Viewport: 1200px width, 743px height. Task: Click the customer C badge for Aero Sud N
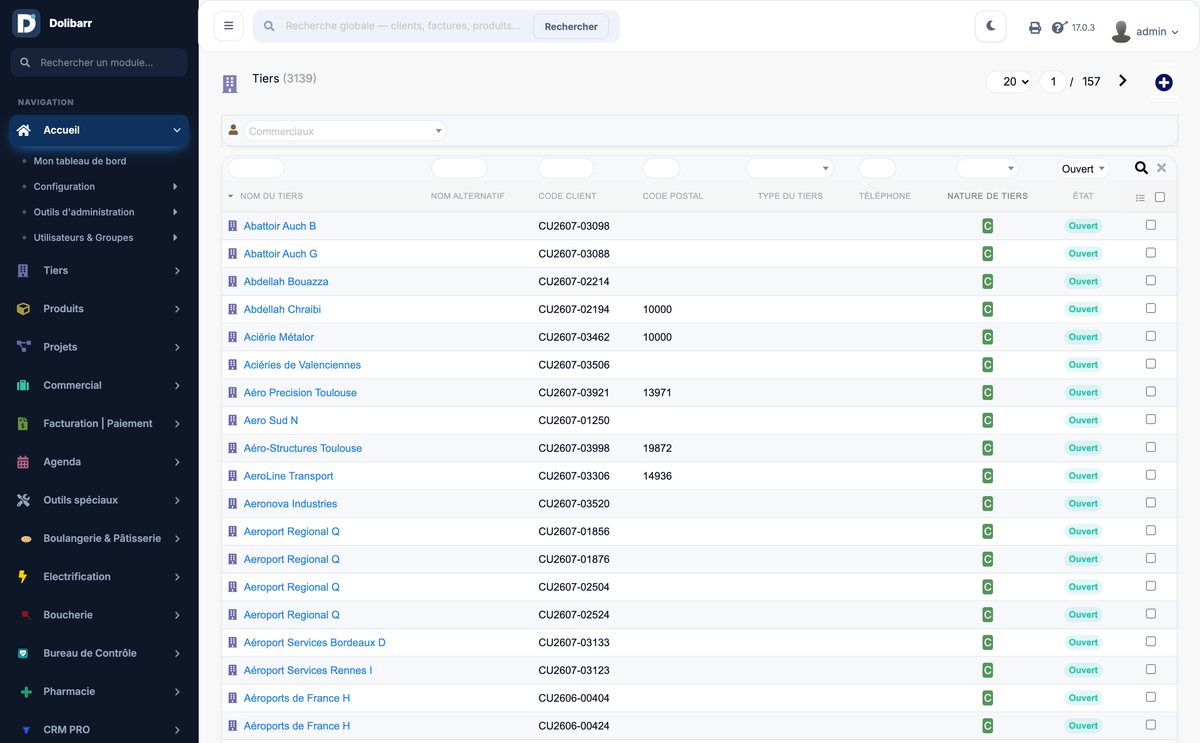[x=987, y=420]
